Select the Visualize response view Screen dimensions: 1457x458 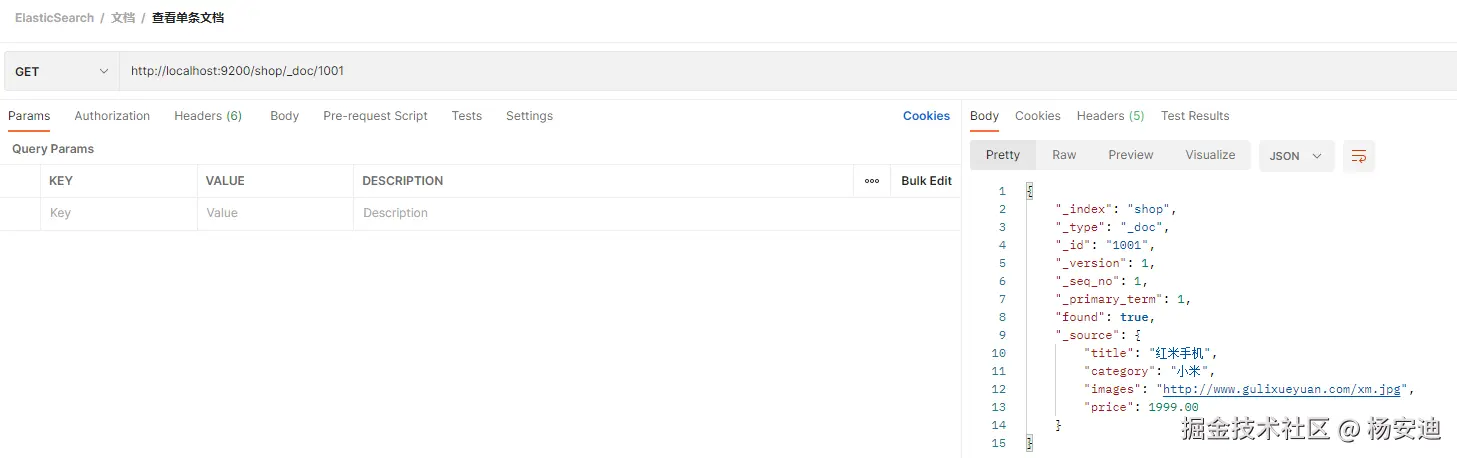tap(1210, 155)
